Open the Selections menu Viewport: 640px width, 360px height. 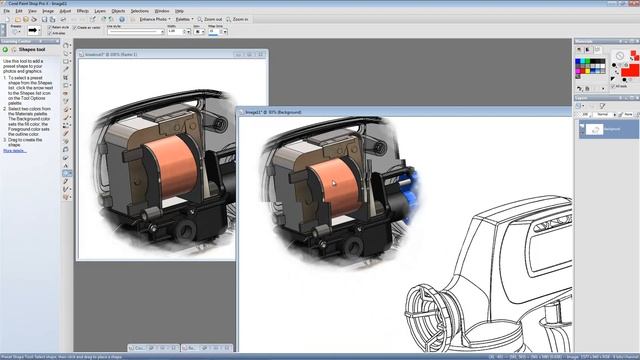click(x=140, y=11)
